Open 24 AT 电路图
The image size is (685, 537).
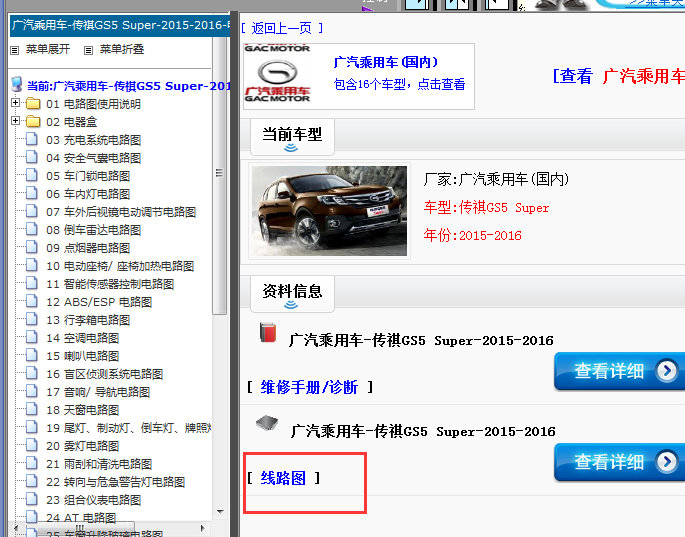(81, 518)
